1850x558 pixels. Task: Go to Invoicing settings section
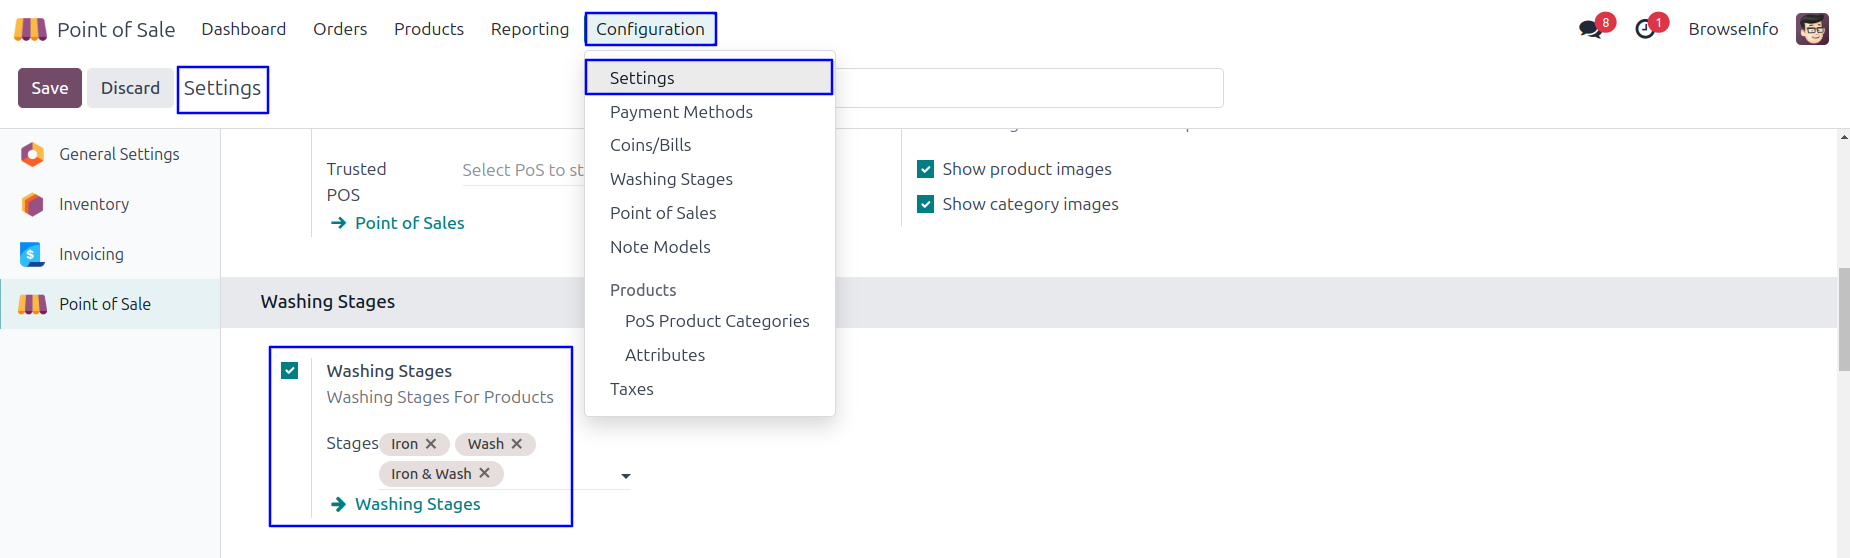click(91, 254)
